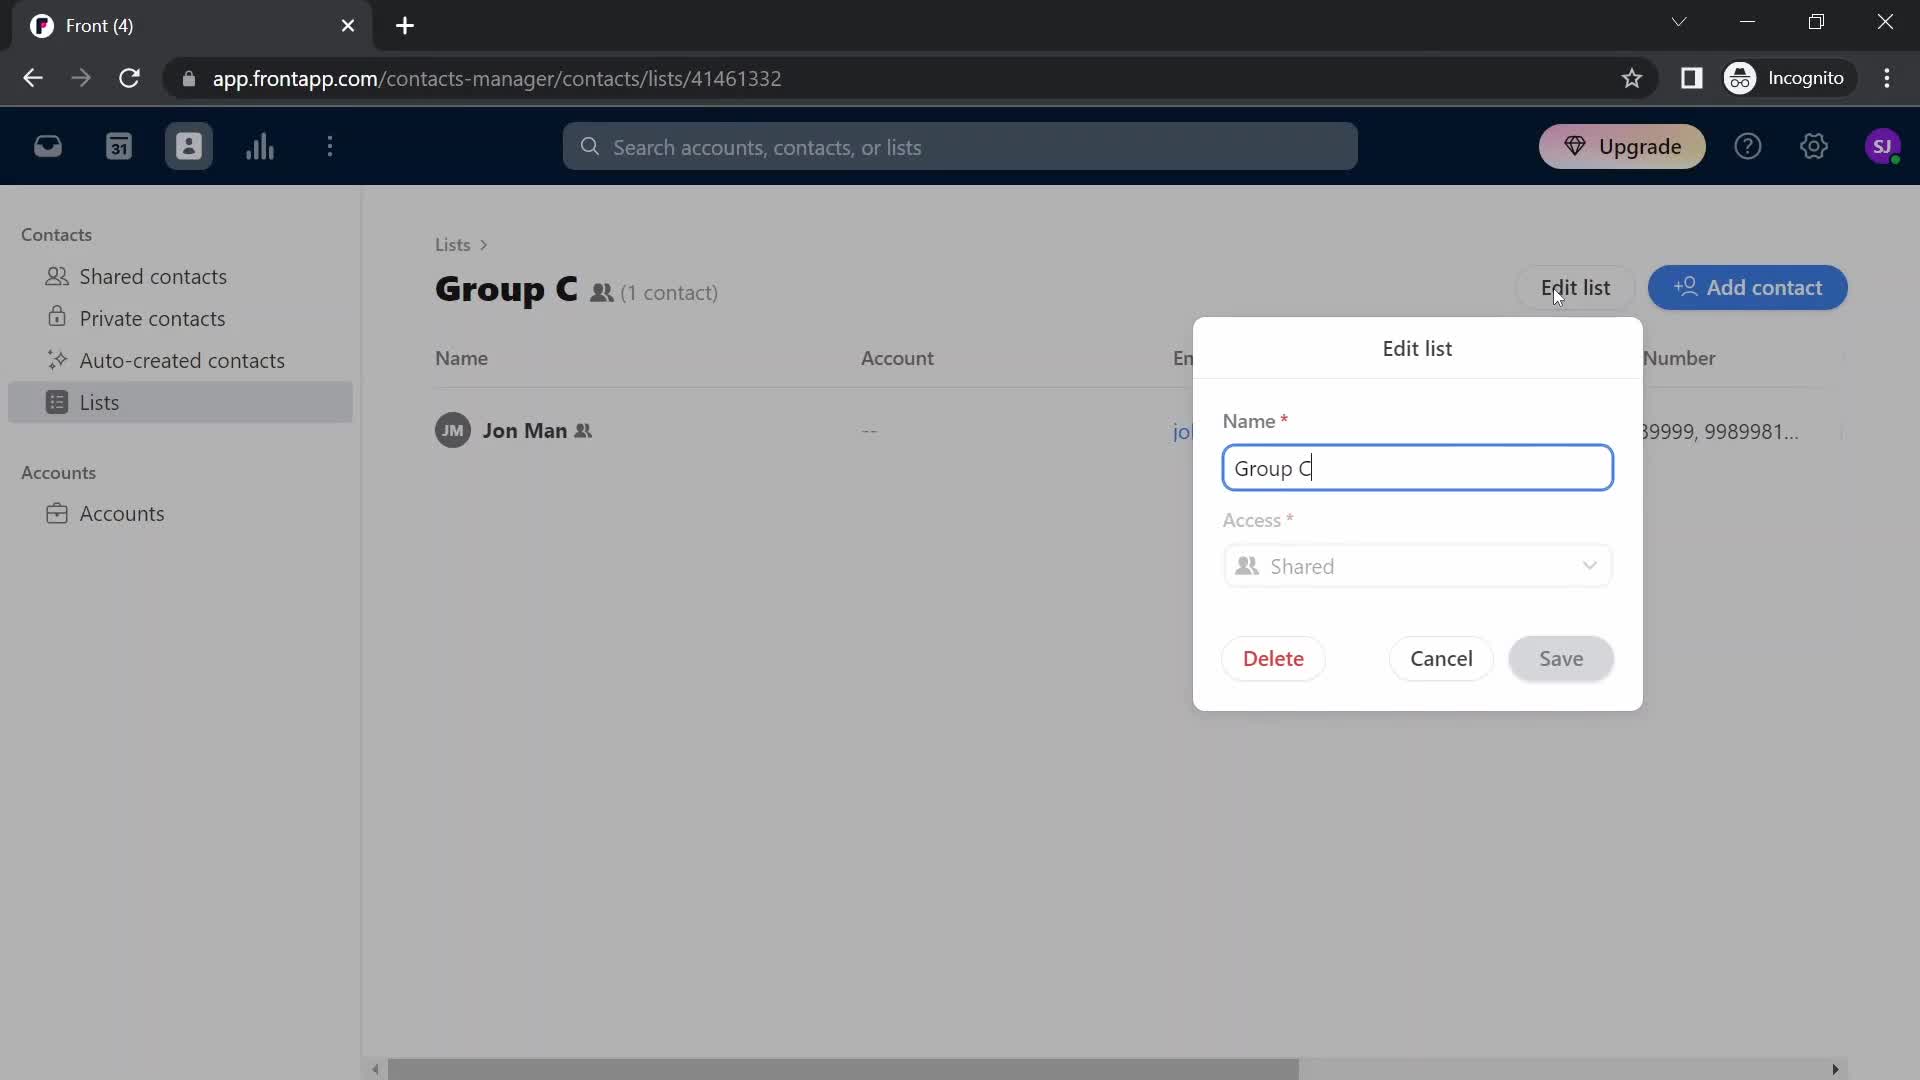Open the Settings gear icon

[x=1815, y=146]
